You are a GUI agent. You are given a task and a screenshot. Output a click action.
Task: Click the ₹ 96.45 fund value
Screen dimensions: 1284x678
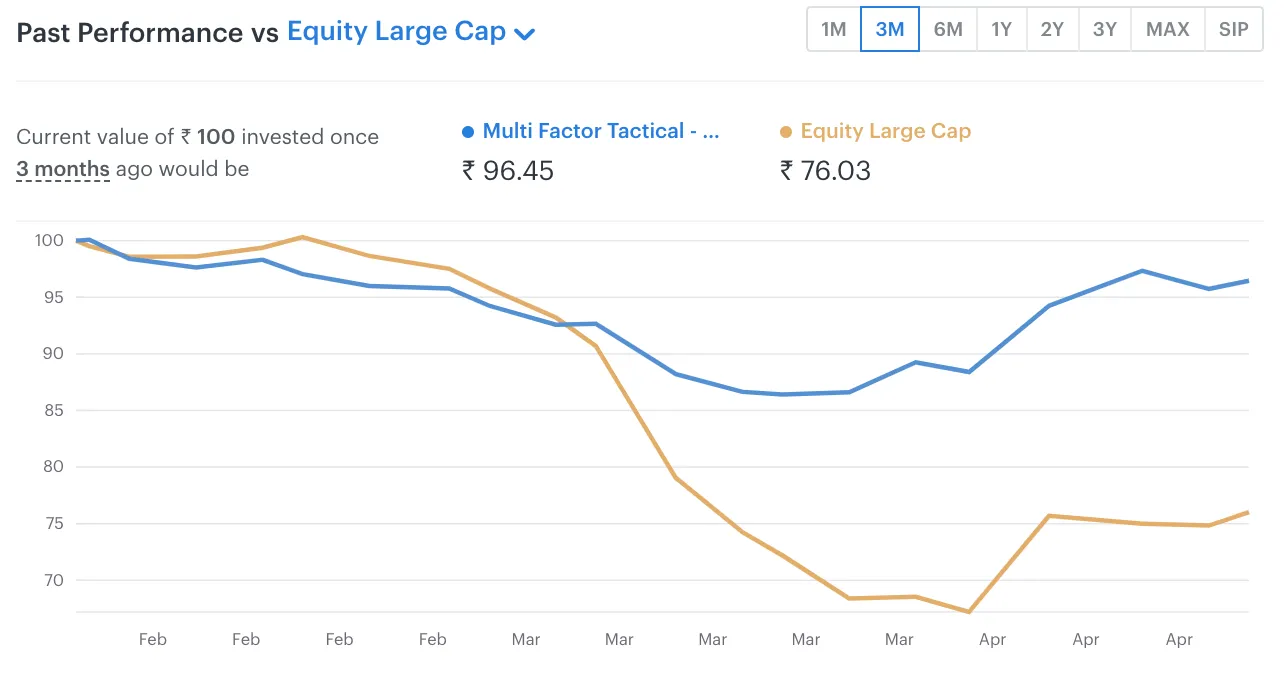coord(508,171)
